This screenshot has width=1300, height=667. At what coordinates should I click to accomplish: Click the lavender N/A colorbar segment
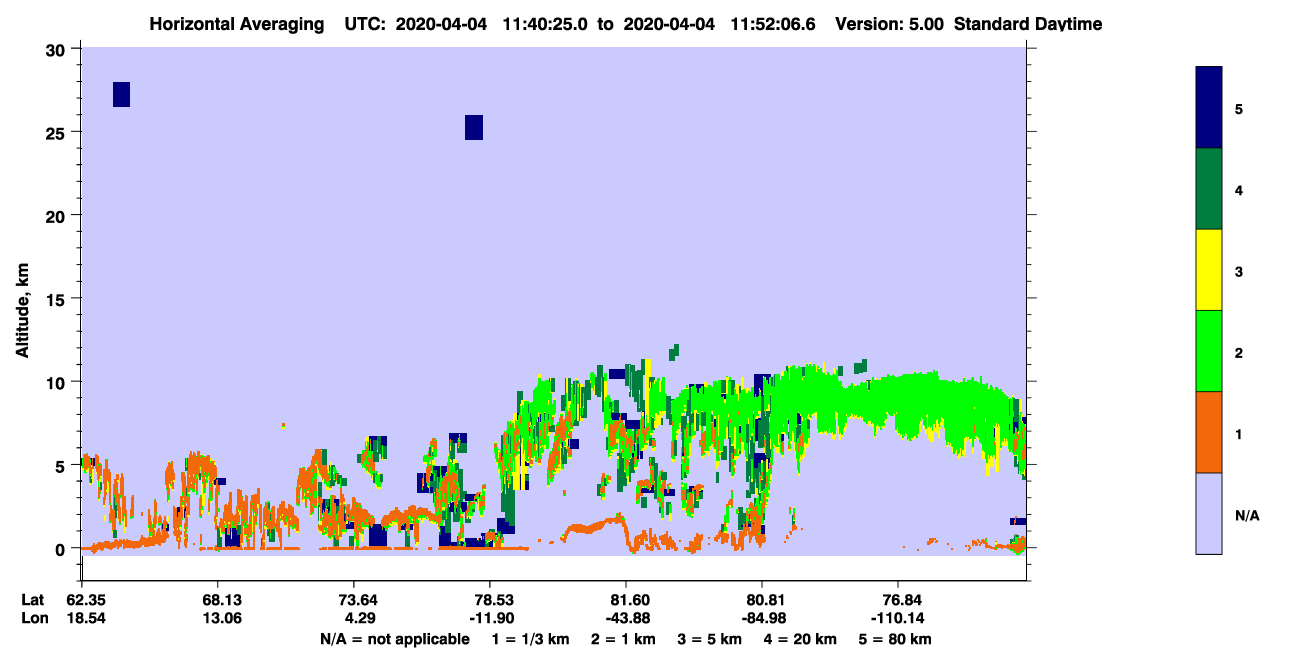(1209, 513)
